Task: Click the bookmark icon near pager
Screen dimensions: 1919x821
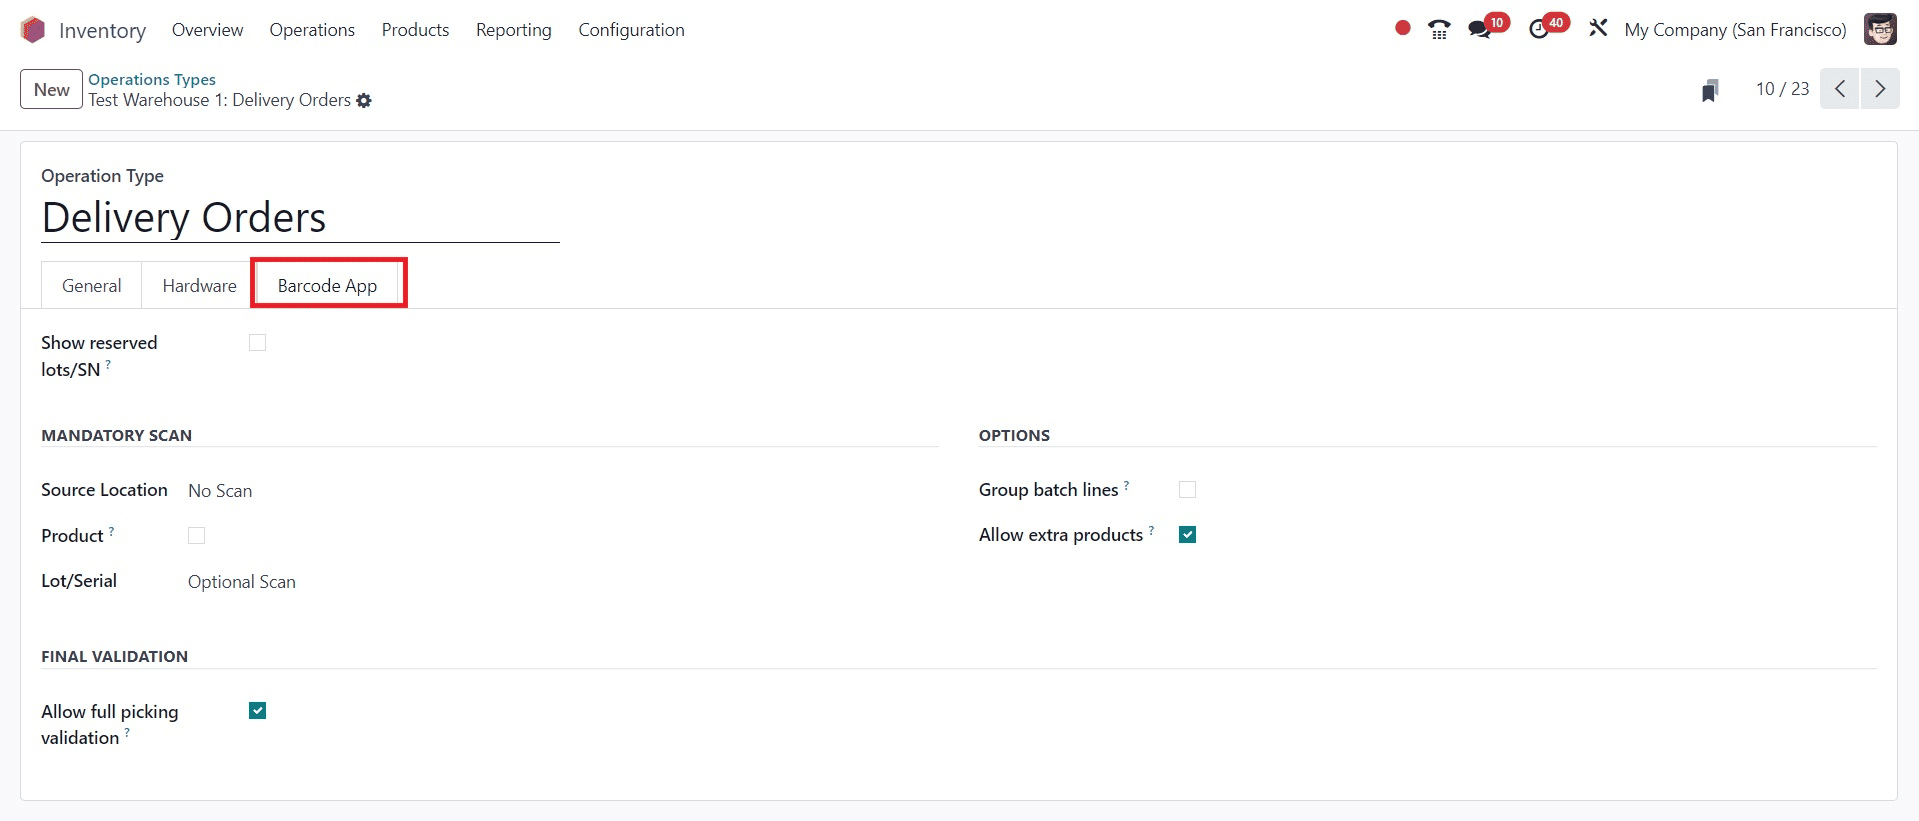Action: [1710, 90]
